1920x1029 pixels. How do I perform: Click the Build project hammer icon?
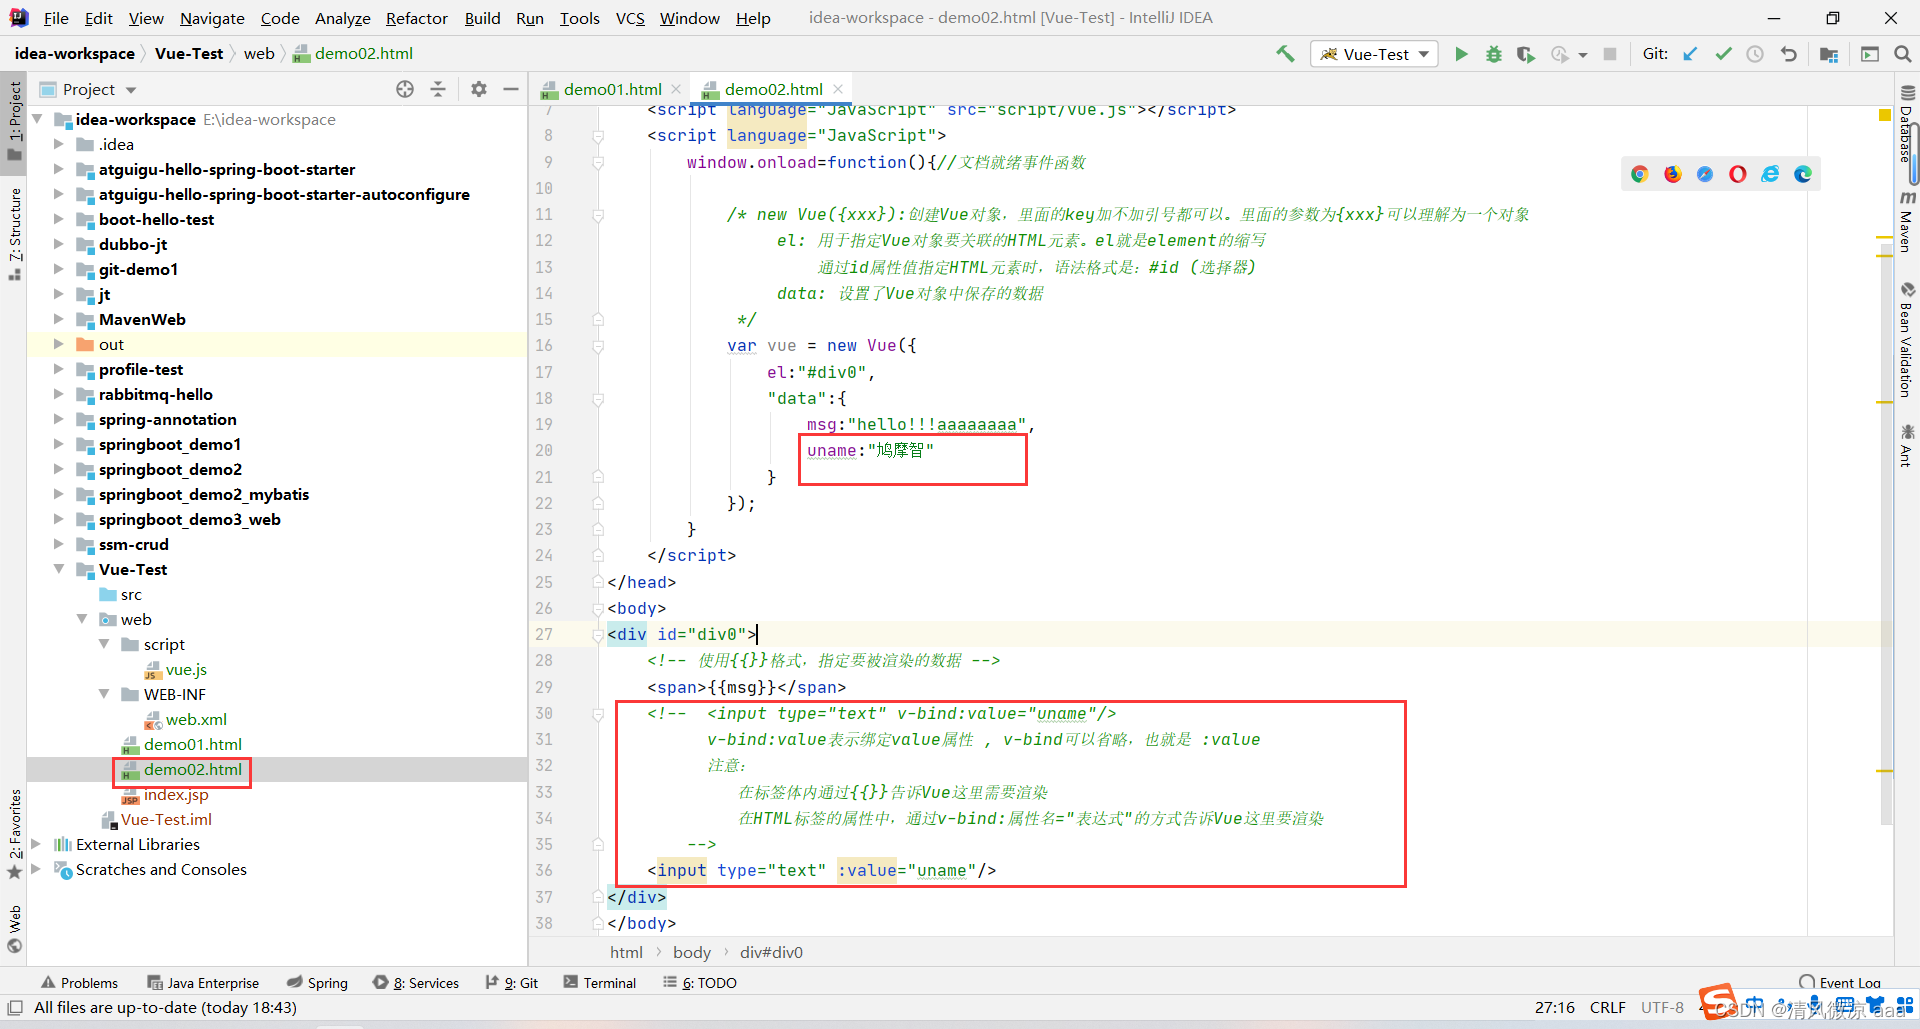(x=1285, y=54)
